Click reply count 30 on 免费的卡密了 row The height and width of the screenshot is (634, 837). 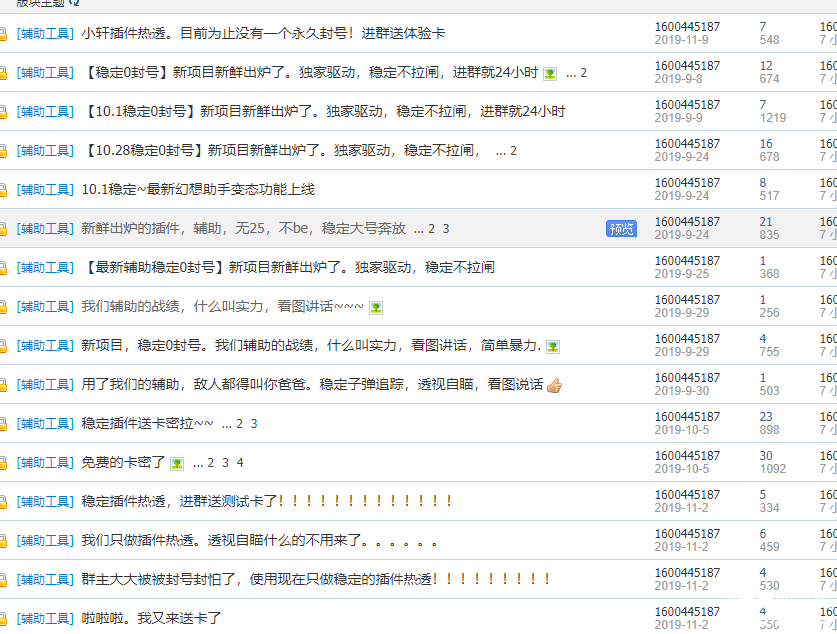coord(766,456)
